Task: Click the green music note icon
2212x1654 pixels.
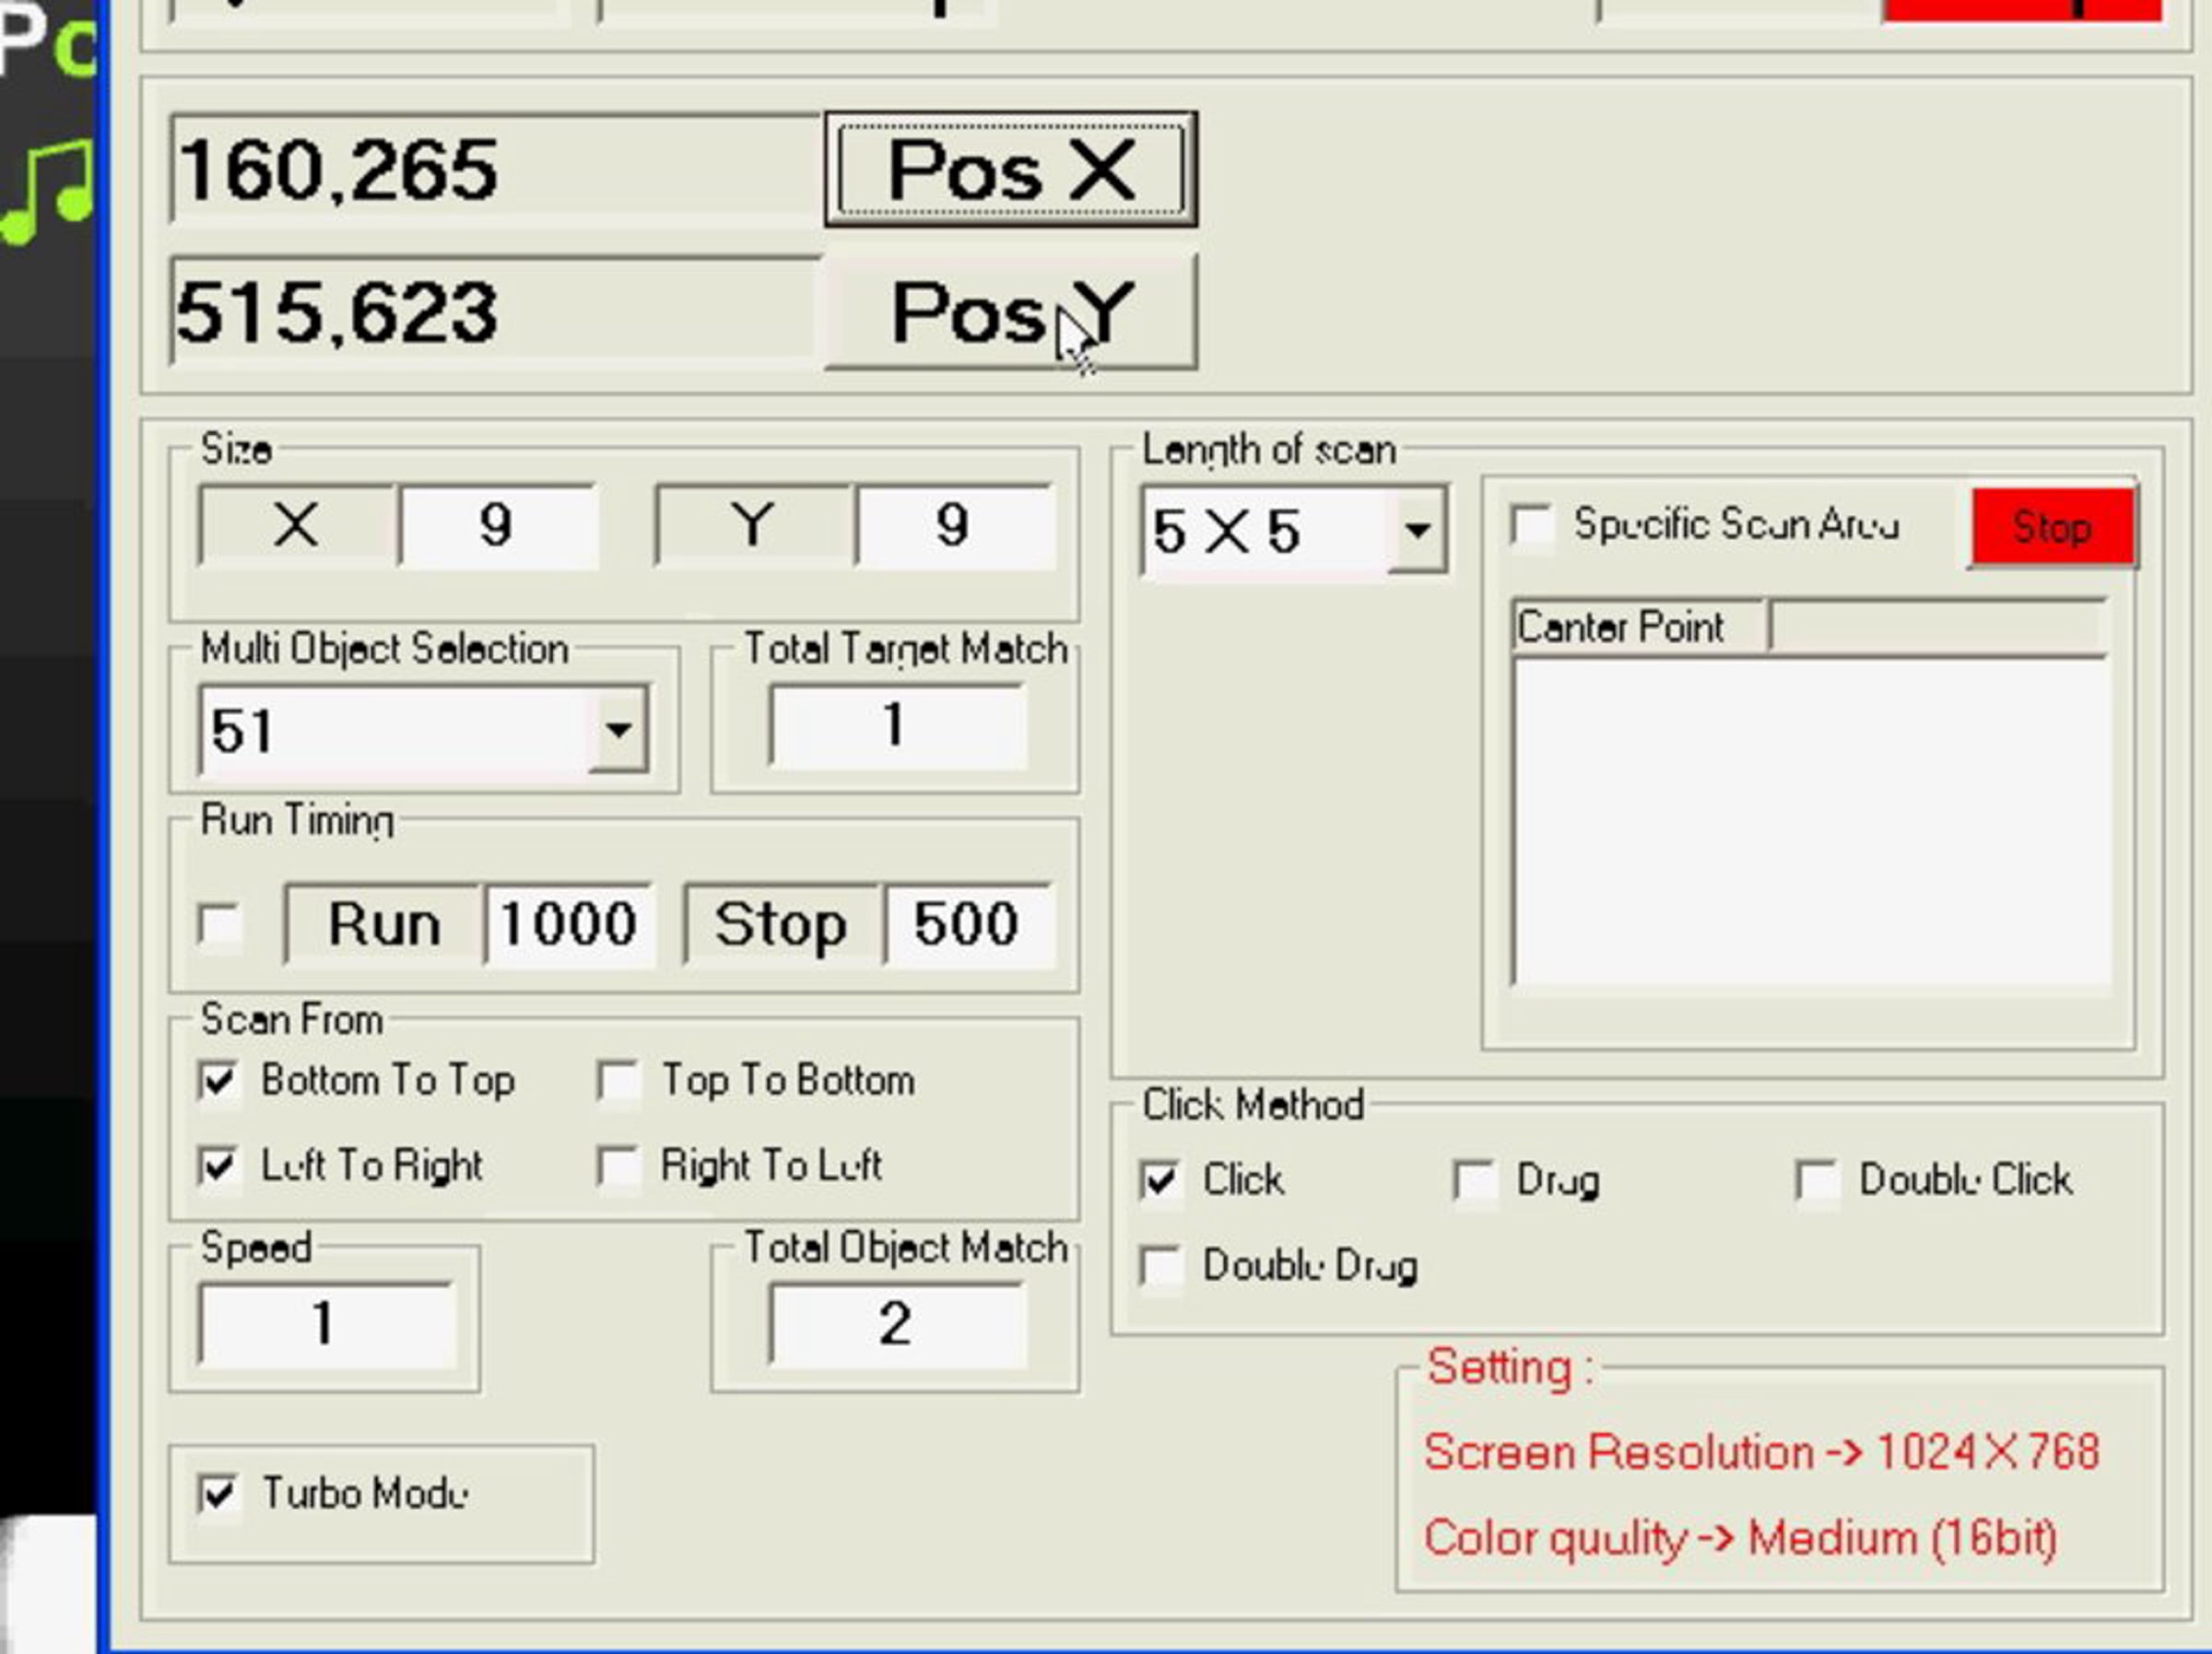Action: click(x=48, y=193)
